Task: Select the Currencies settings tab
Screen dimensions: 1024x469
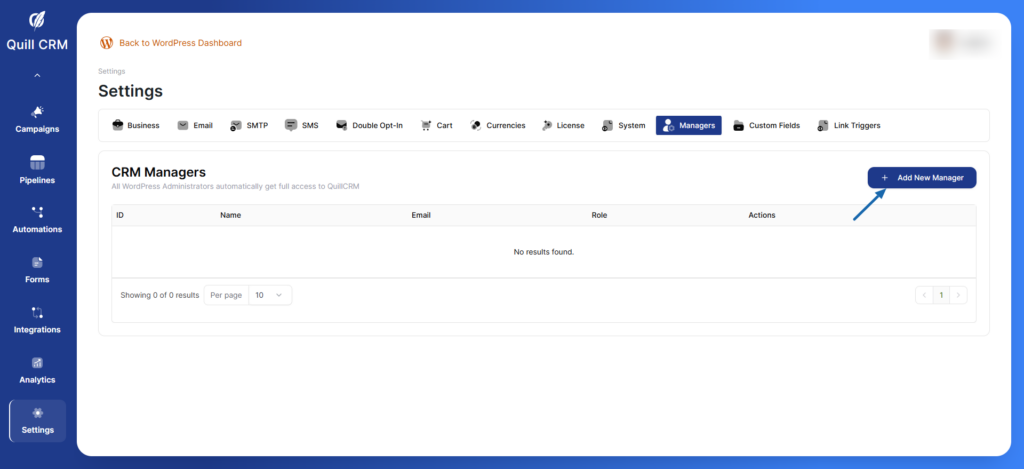Action: point(497,126)
